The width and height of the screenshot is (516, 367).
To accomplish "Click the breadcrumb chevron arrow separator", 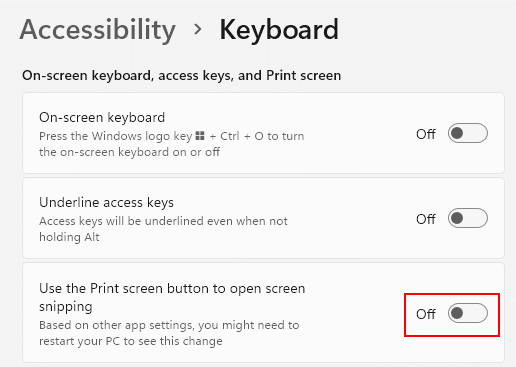I will click(x=198, y=29).
